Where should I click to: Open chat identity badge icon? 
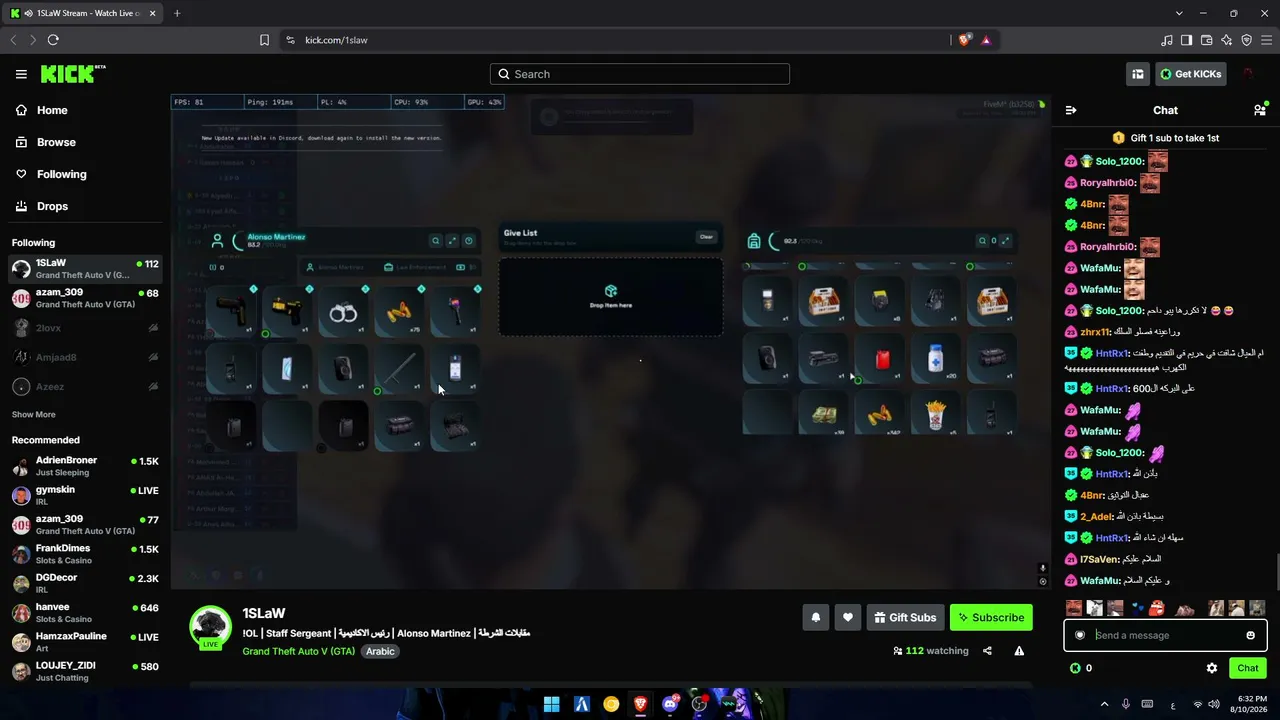(1079, 635)
